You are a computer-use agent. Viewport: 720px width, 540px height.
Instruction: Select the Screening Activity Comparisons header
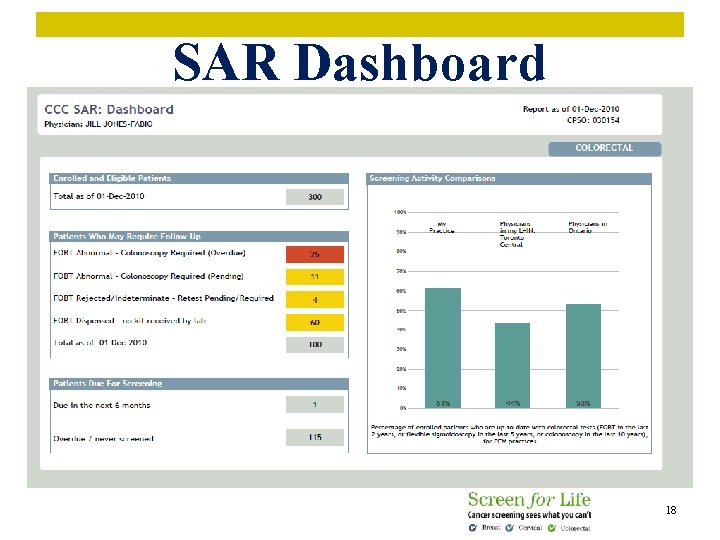(509, 178)
